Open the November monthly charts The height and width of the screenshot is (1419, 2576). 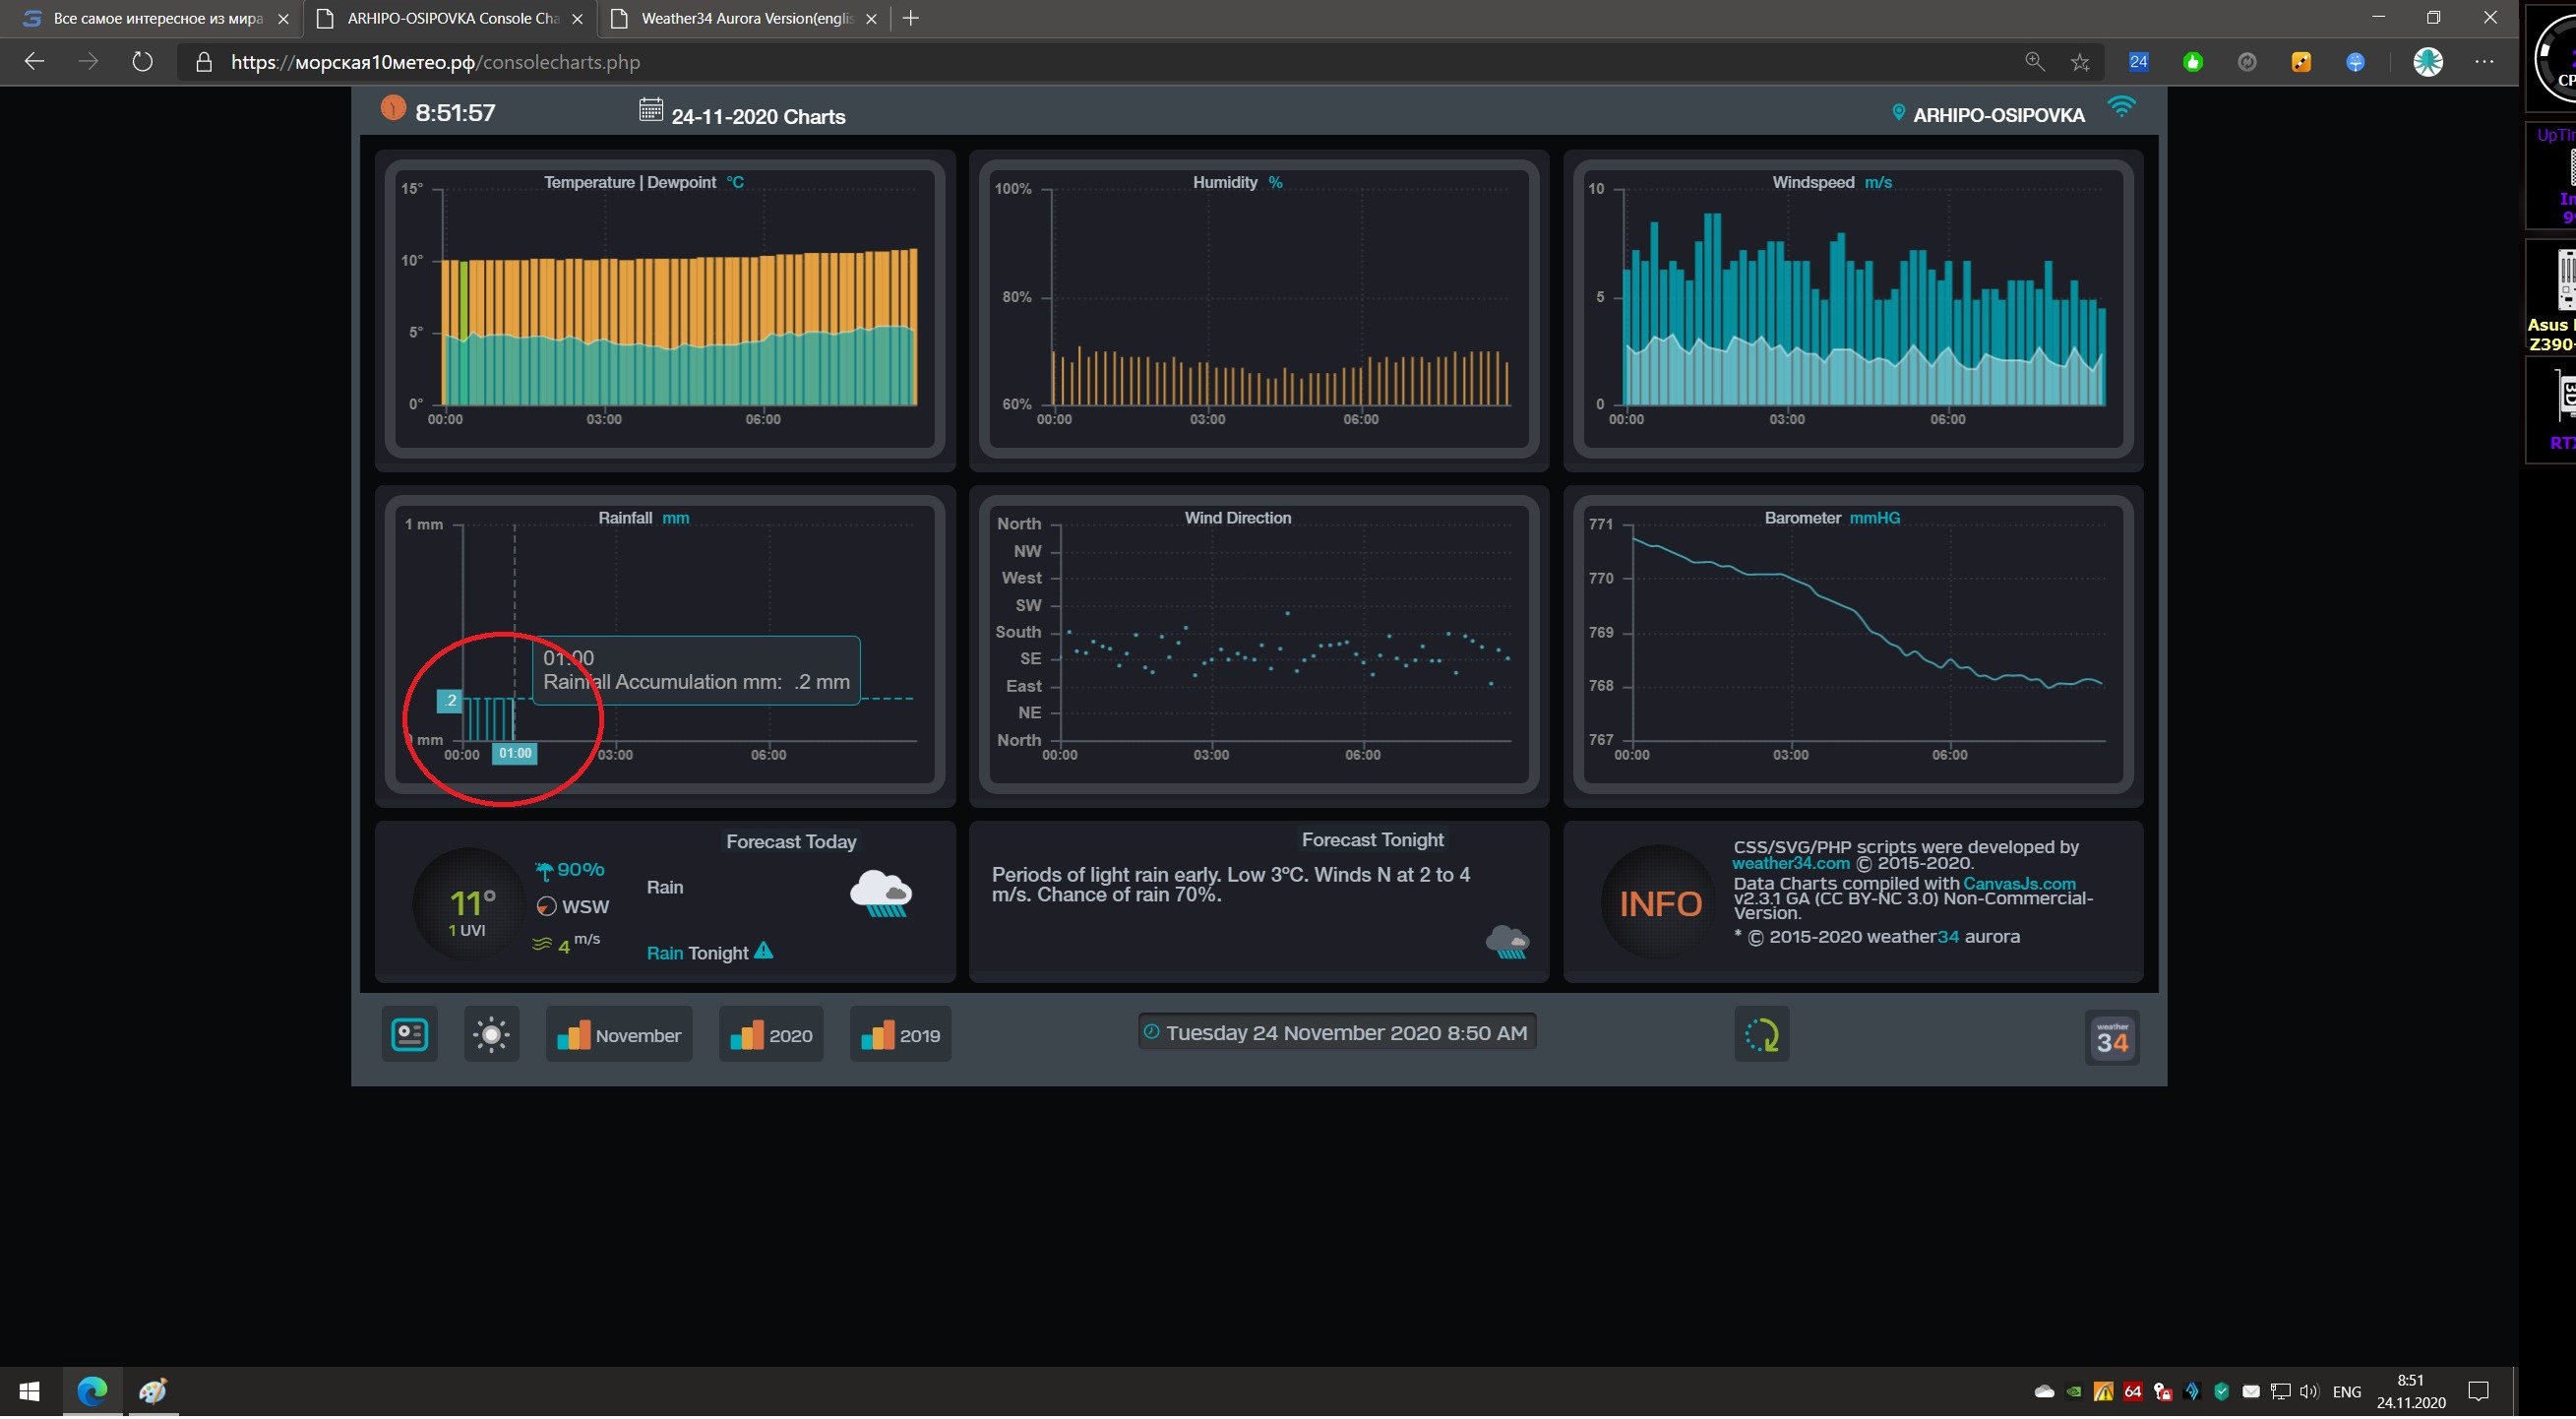619,1036
